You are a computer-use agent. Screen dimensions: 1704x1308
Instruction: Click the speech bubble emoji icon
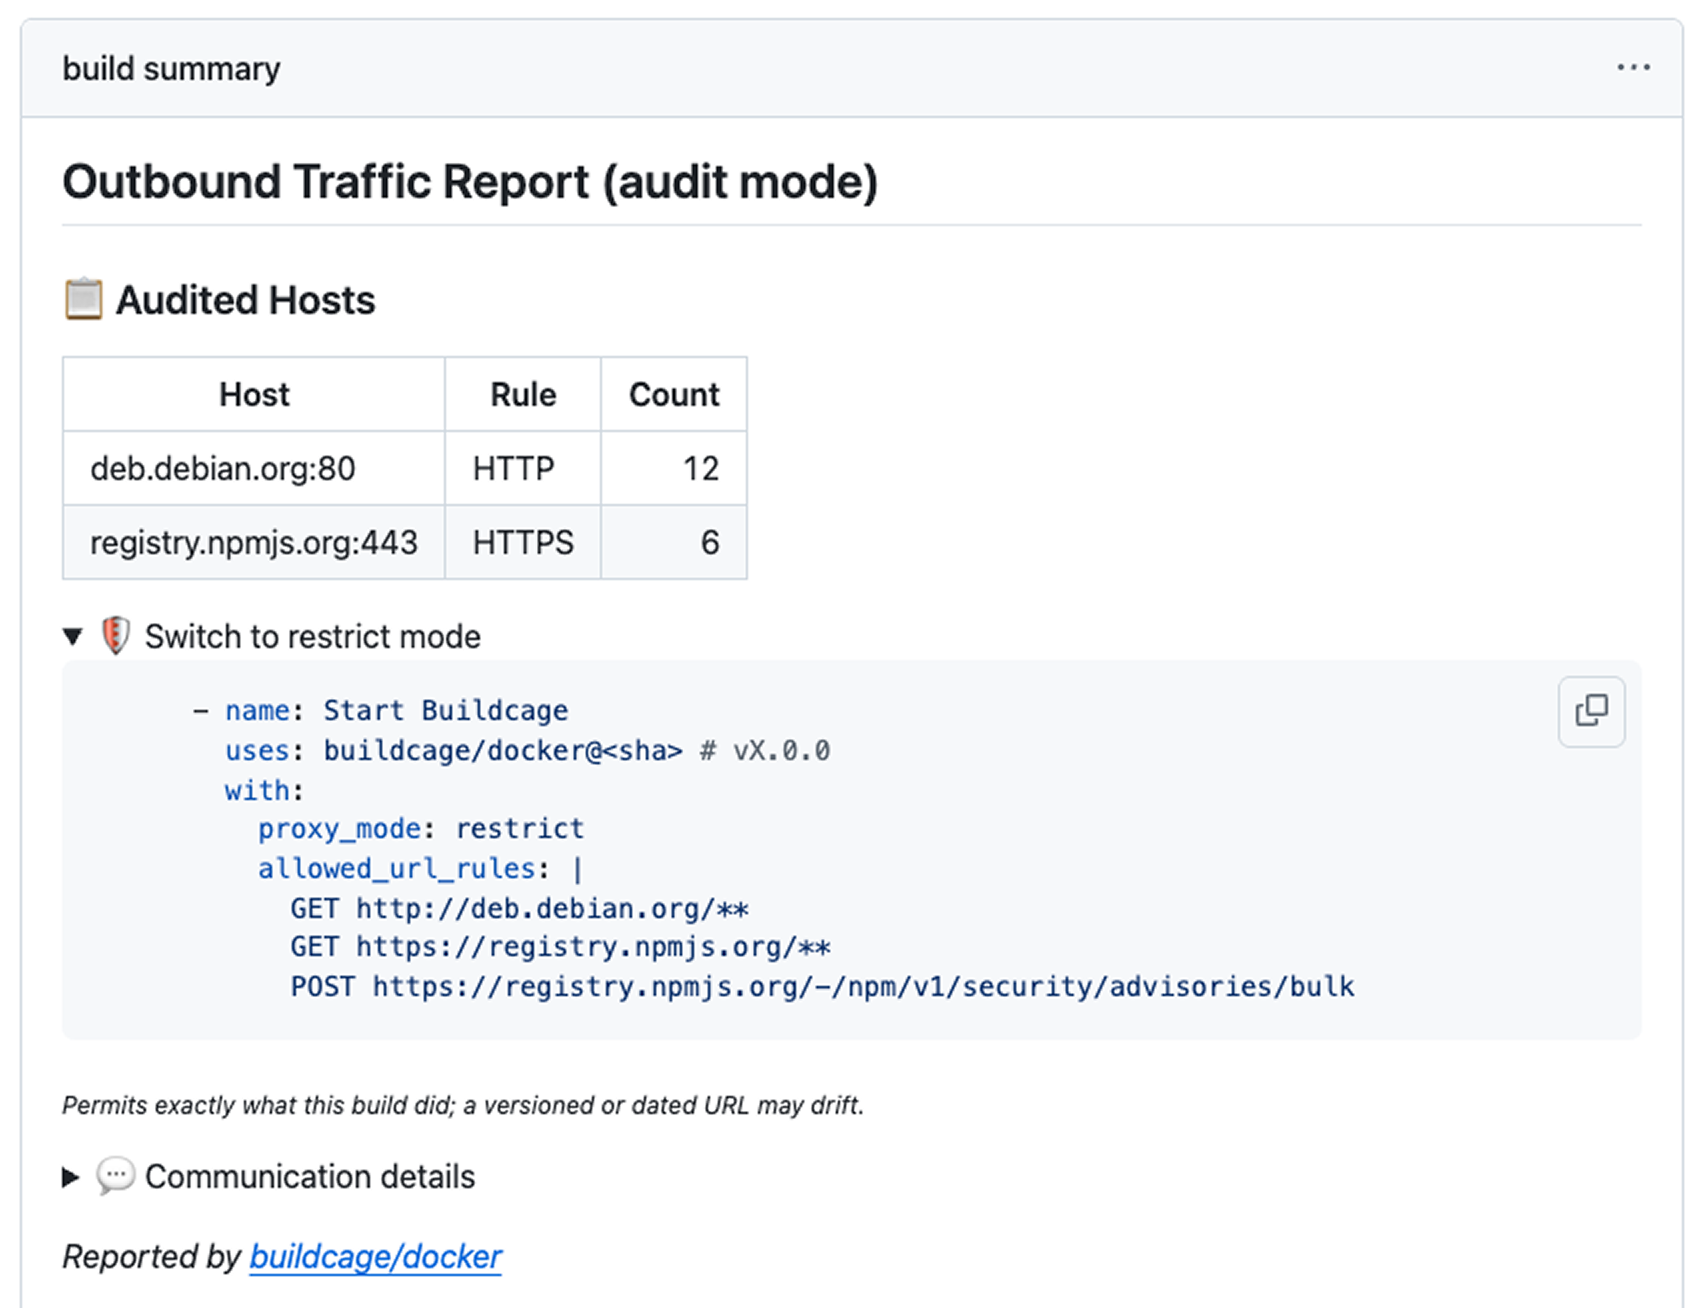[115, 1176]
